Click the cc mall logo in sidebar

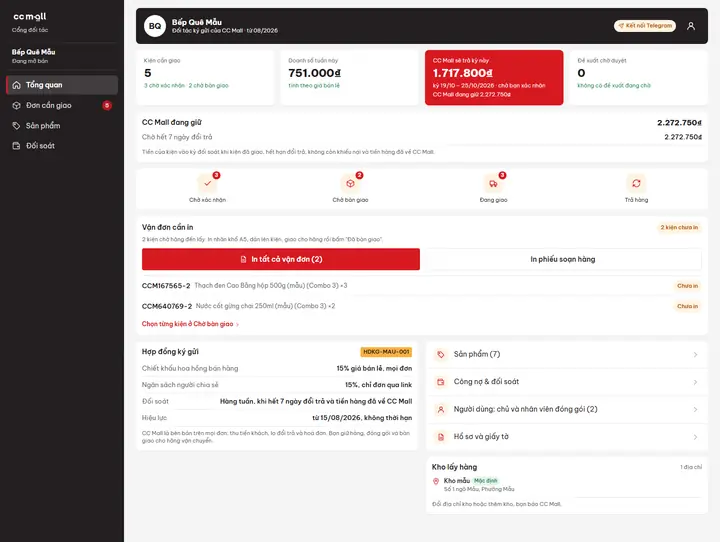click(30, 17)
